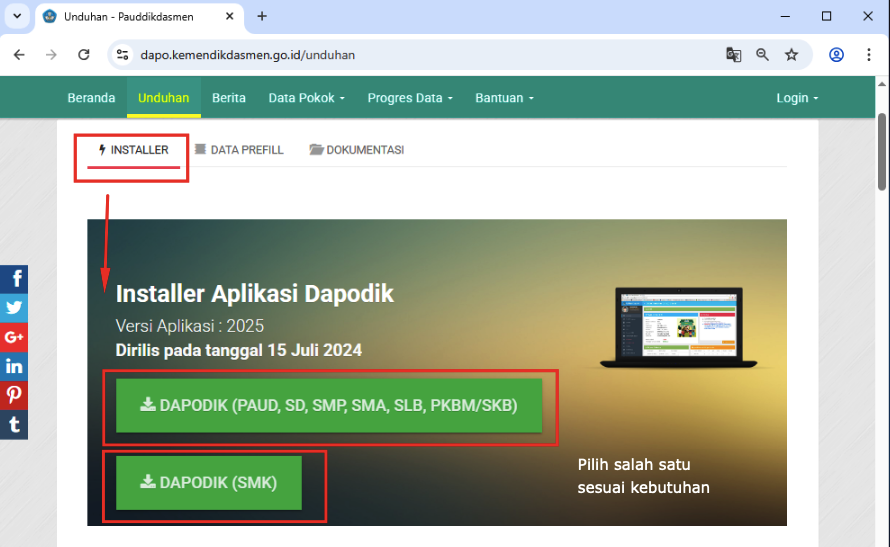The image size is (890, 547).
Task: Click 'Versi Aplikasi : 2025' text
Action: click(190, 326)
